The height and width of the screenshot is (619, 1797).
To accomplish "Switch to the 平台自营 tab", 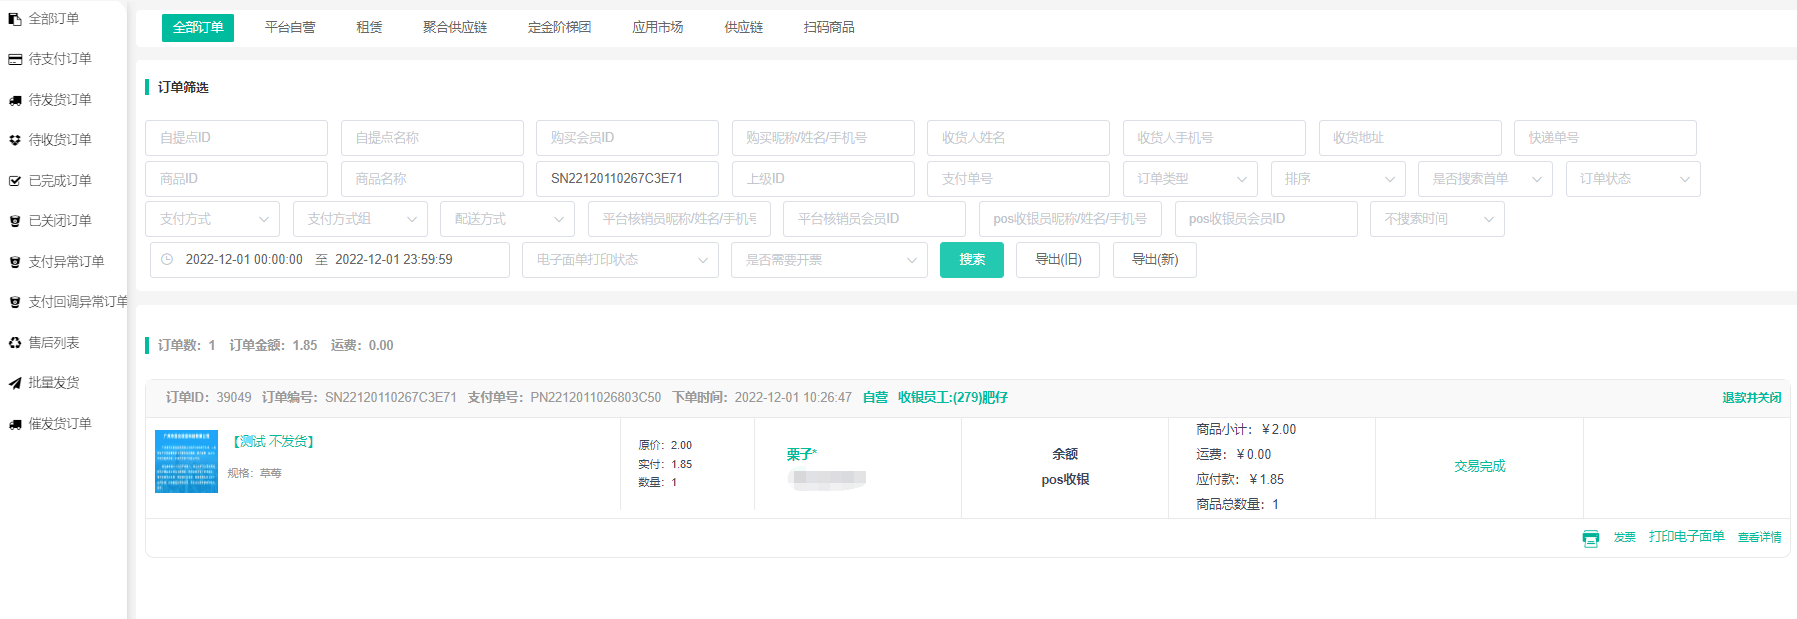I will 290,27.
